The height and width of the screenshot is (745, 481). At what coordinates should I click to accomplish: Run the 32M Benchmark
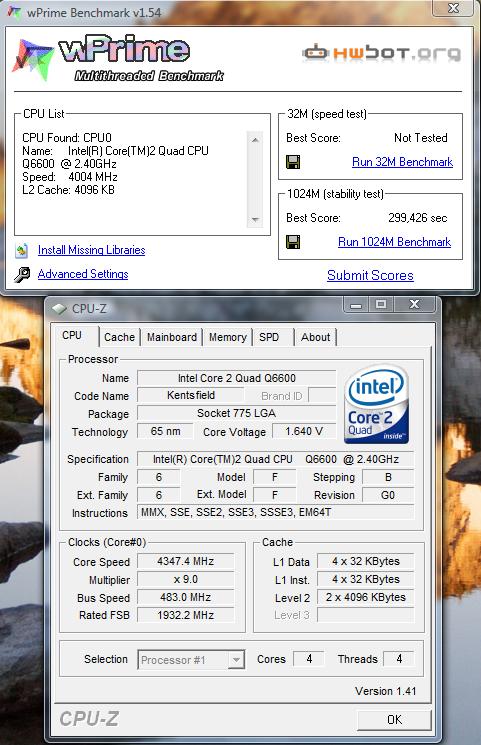pos(402,162)
